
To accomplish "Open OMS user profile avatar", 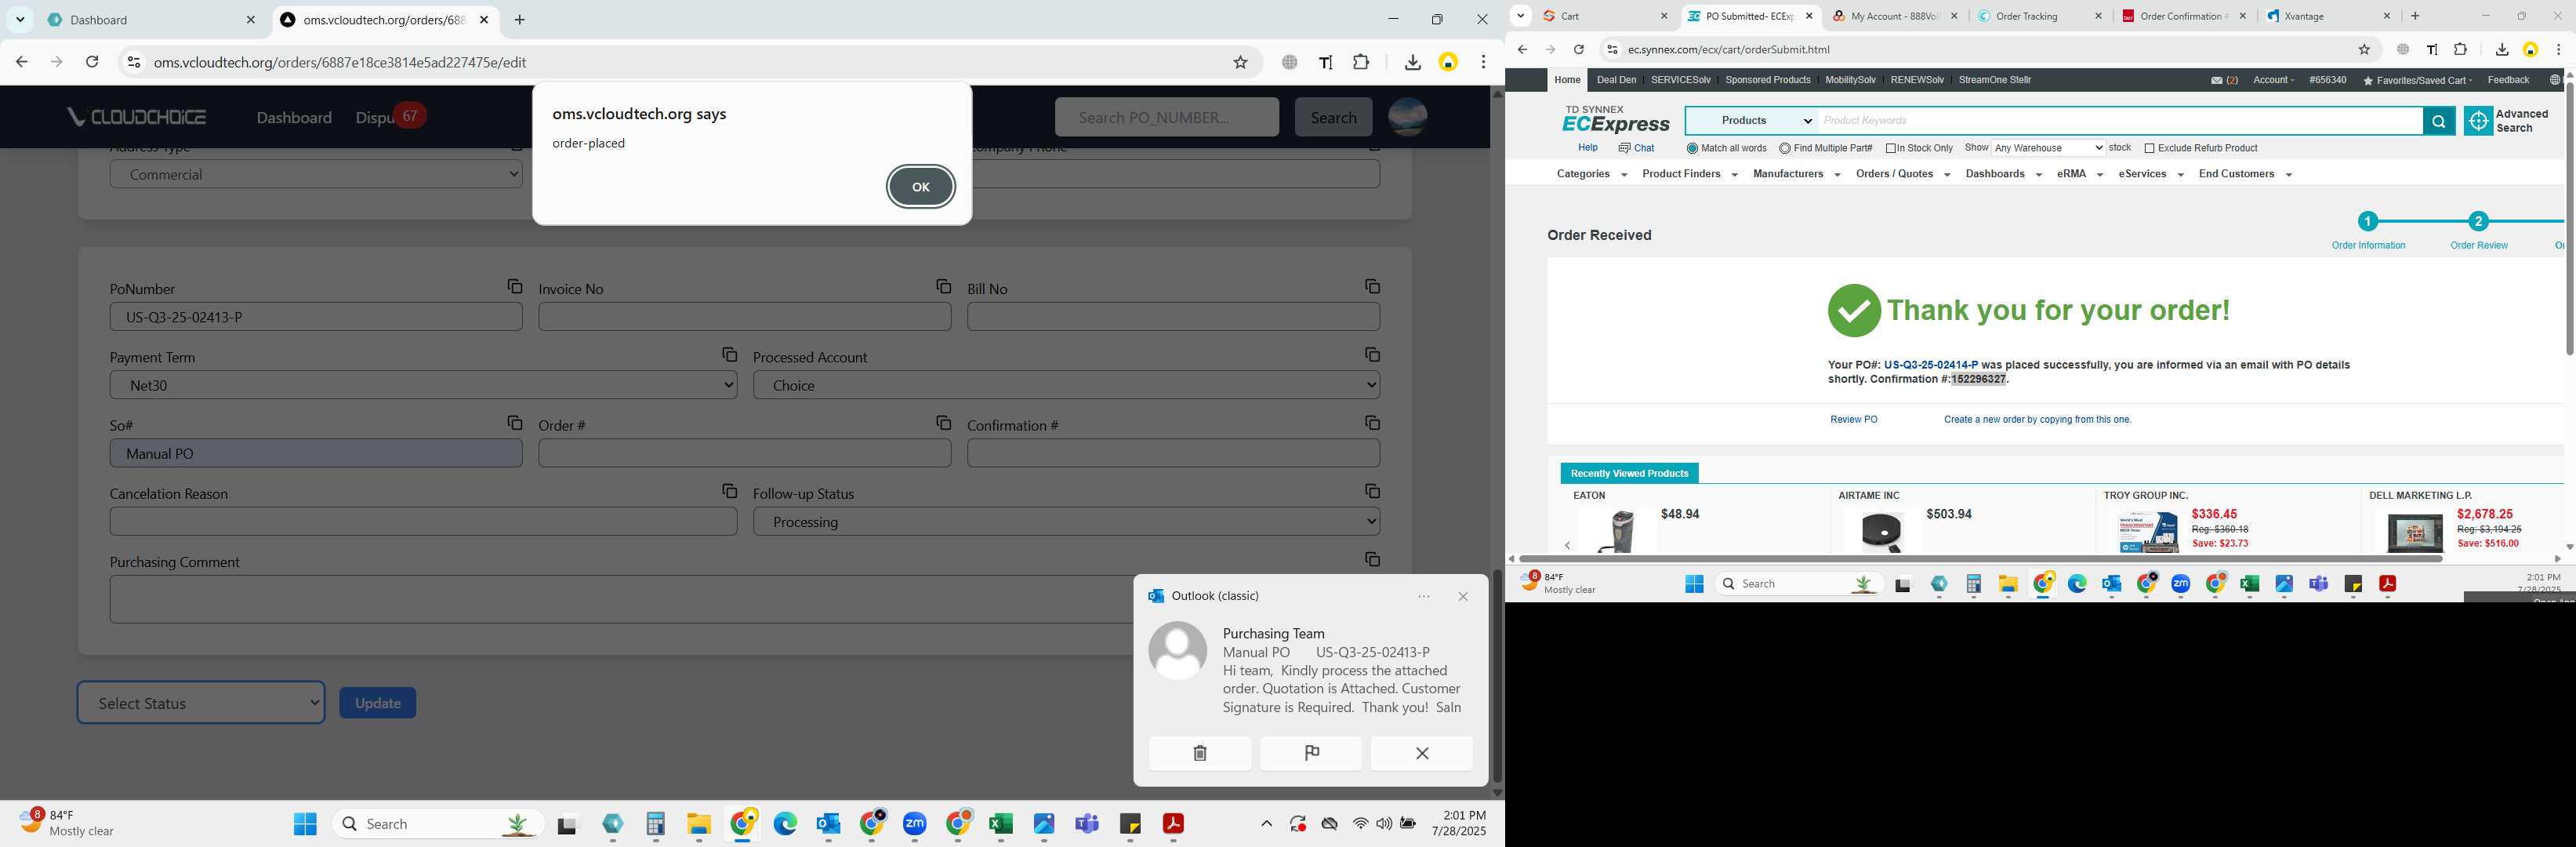I will tap(1407, 117).
